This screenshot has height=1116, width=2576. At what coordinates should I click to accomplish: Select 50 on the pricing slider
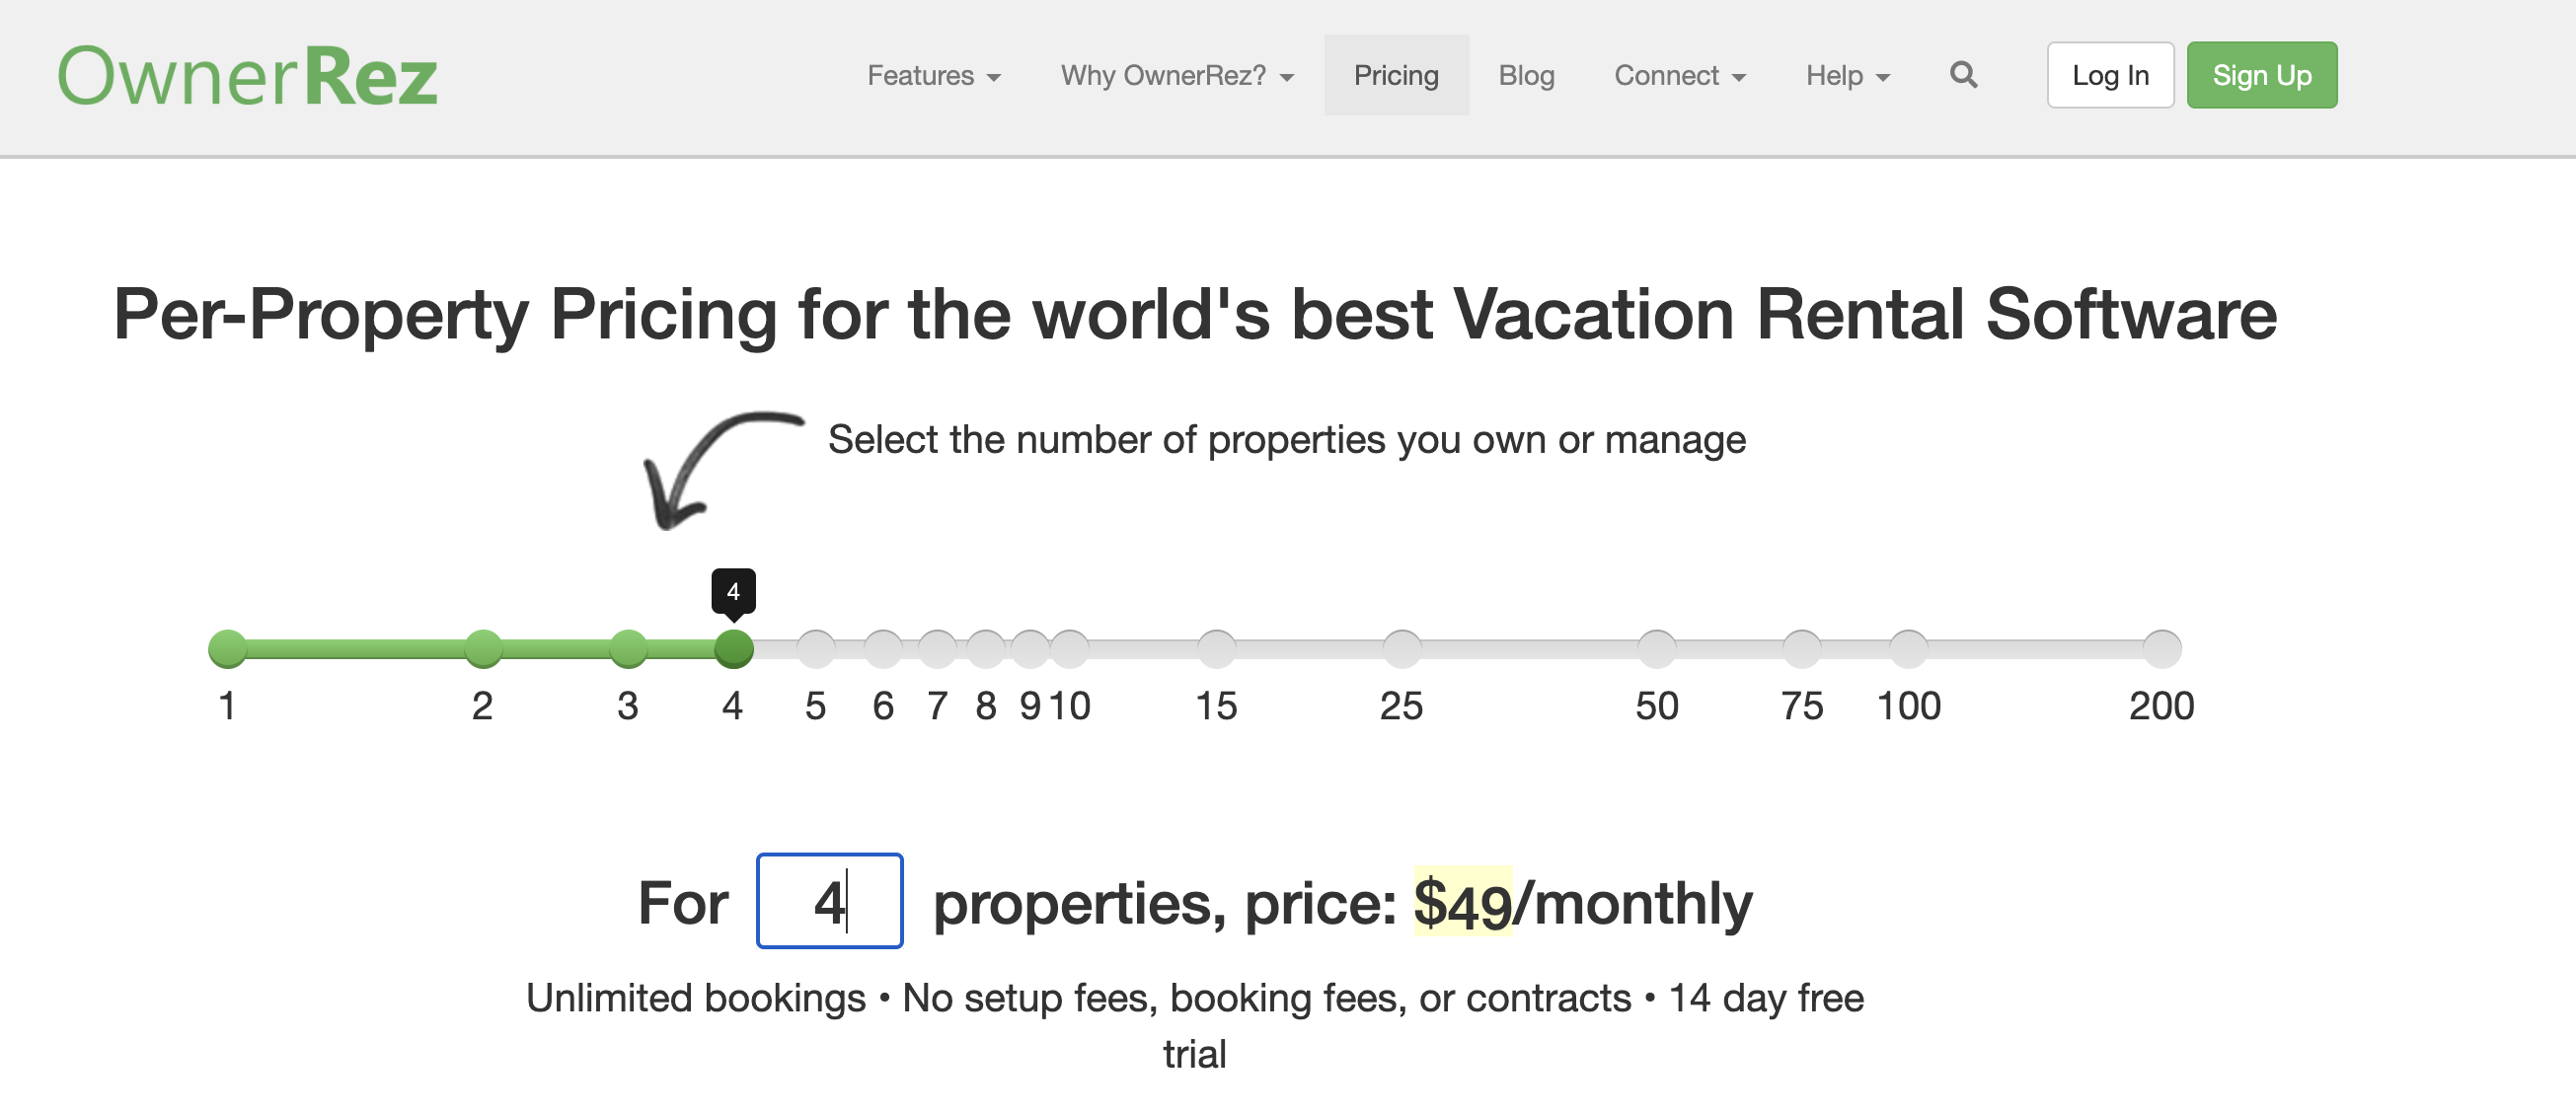(x=1657, y=648)
